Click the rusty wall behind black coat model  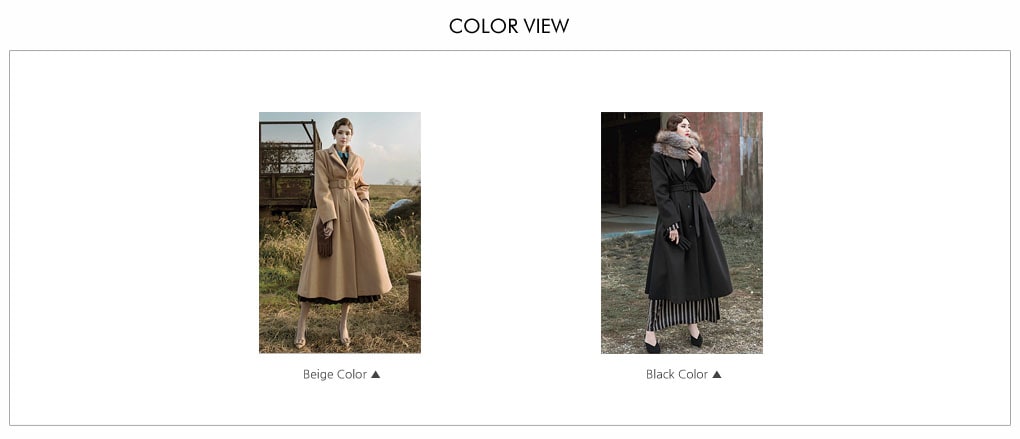732,163
